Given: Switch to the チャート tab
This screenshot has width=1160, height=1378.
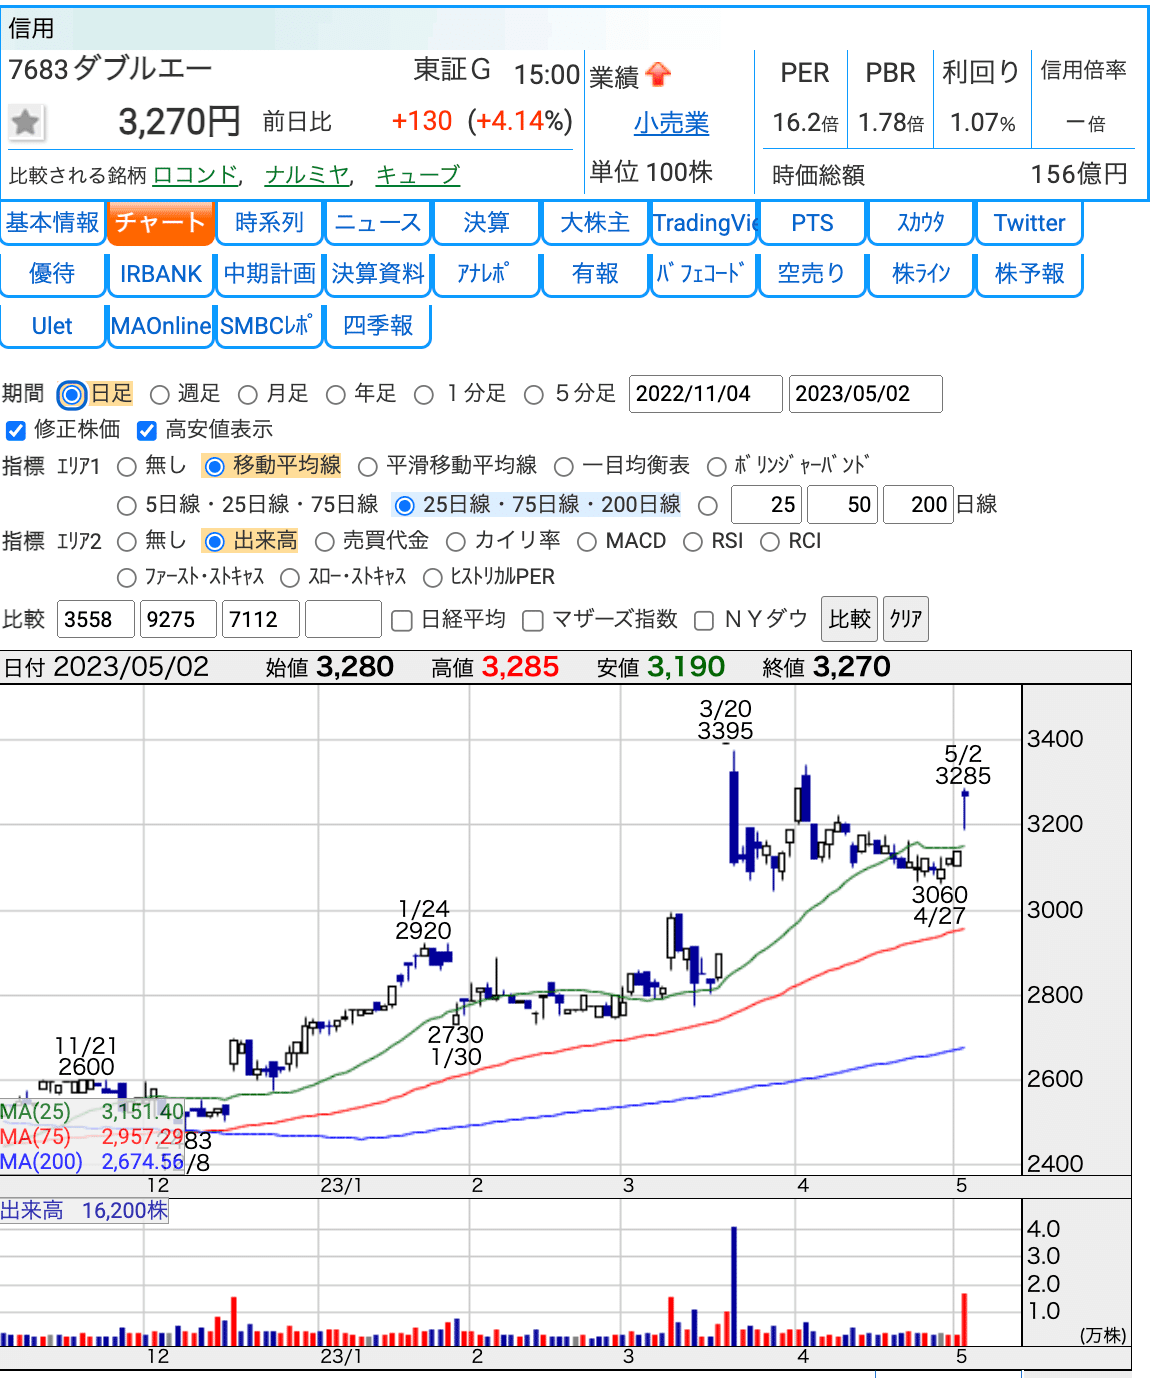Looking at the screenshot, I should (161, 222).
